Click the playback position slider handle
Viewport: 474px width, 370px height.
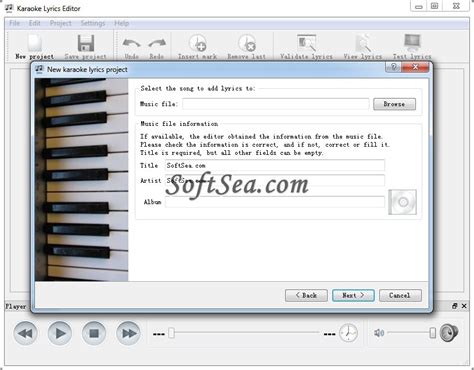click(171, 333)
